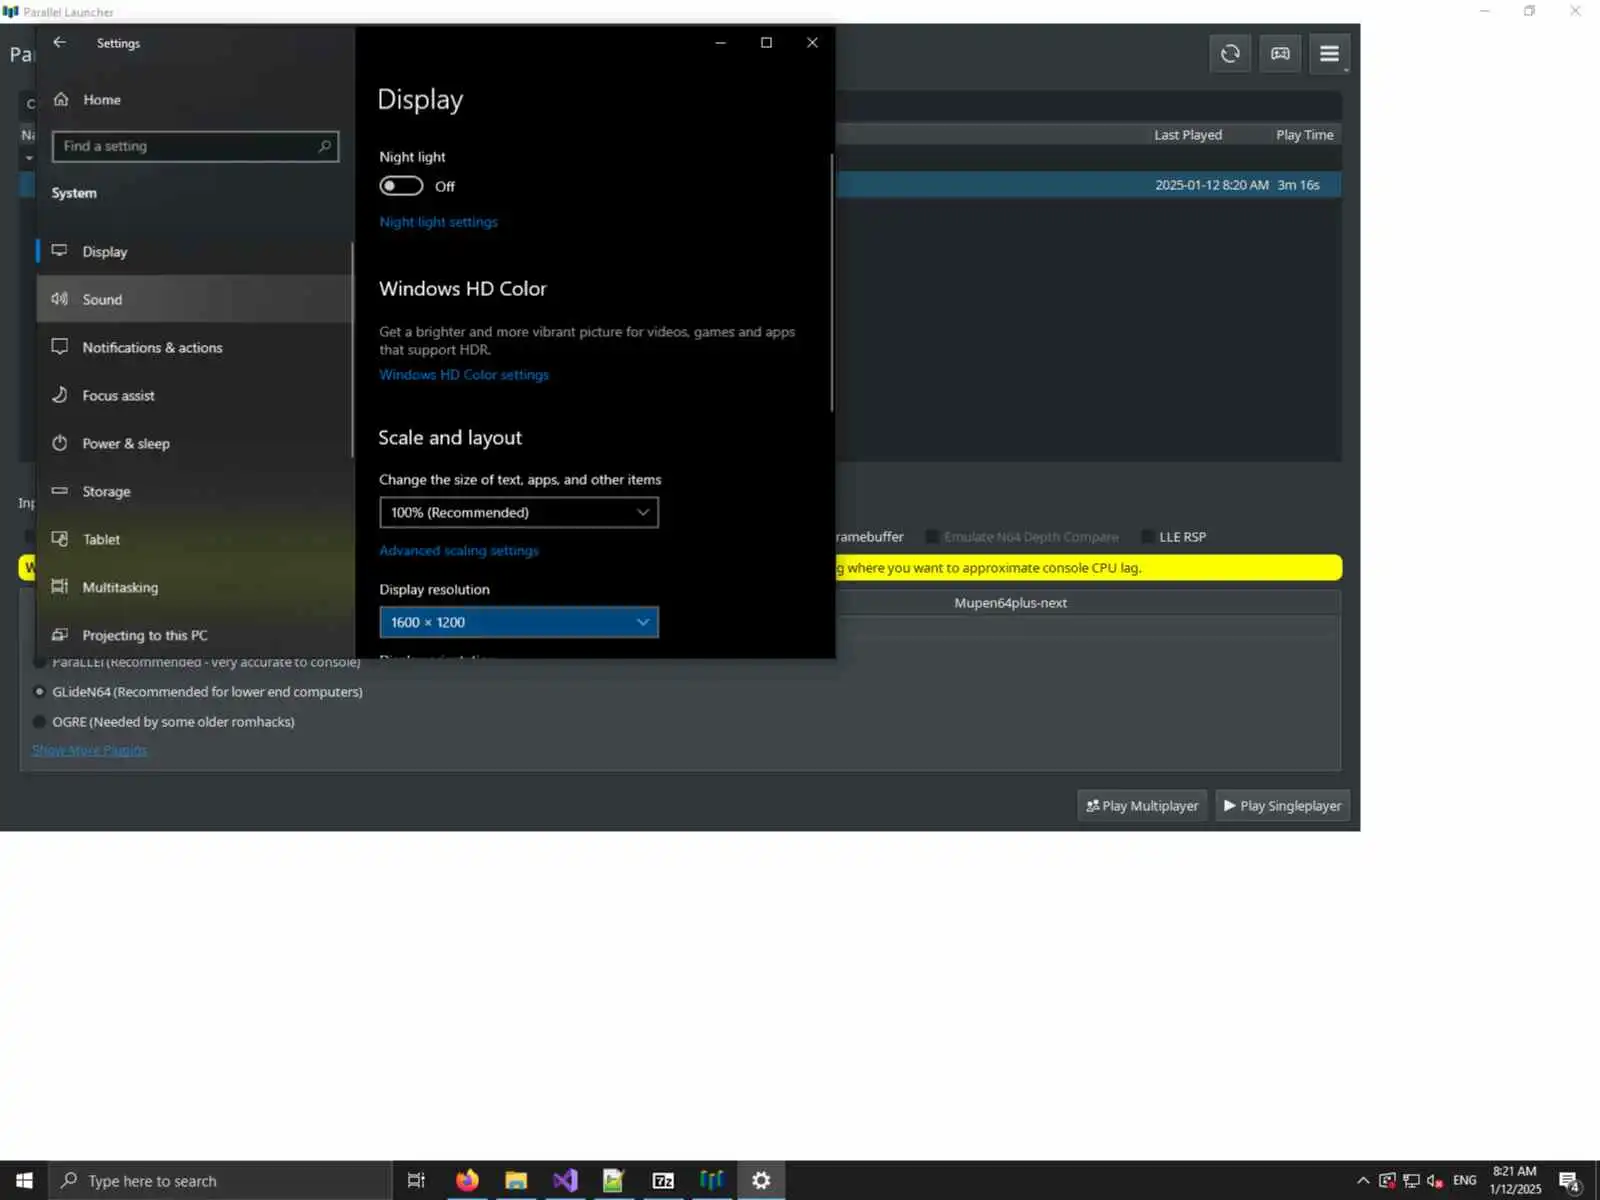1600x1200 pixels.
Task: Launch Firefox from the taskbar
Action: pos(467,1181)
